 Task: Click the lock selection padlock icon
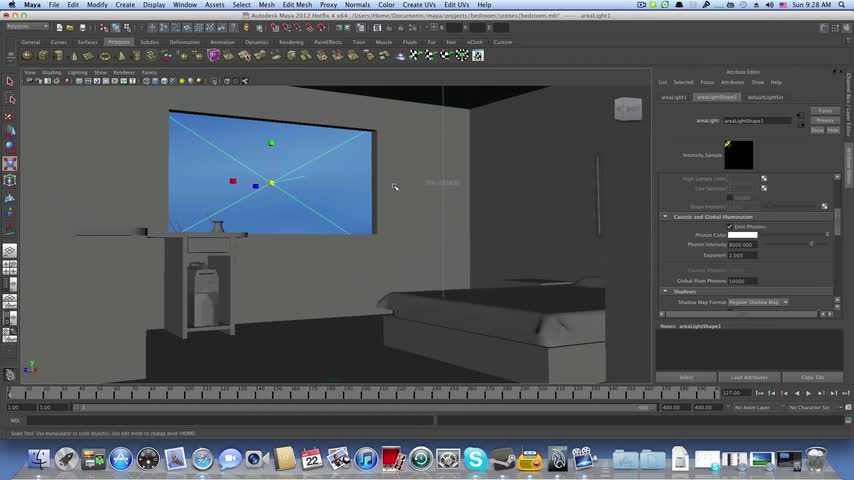click(246, 27)
